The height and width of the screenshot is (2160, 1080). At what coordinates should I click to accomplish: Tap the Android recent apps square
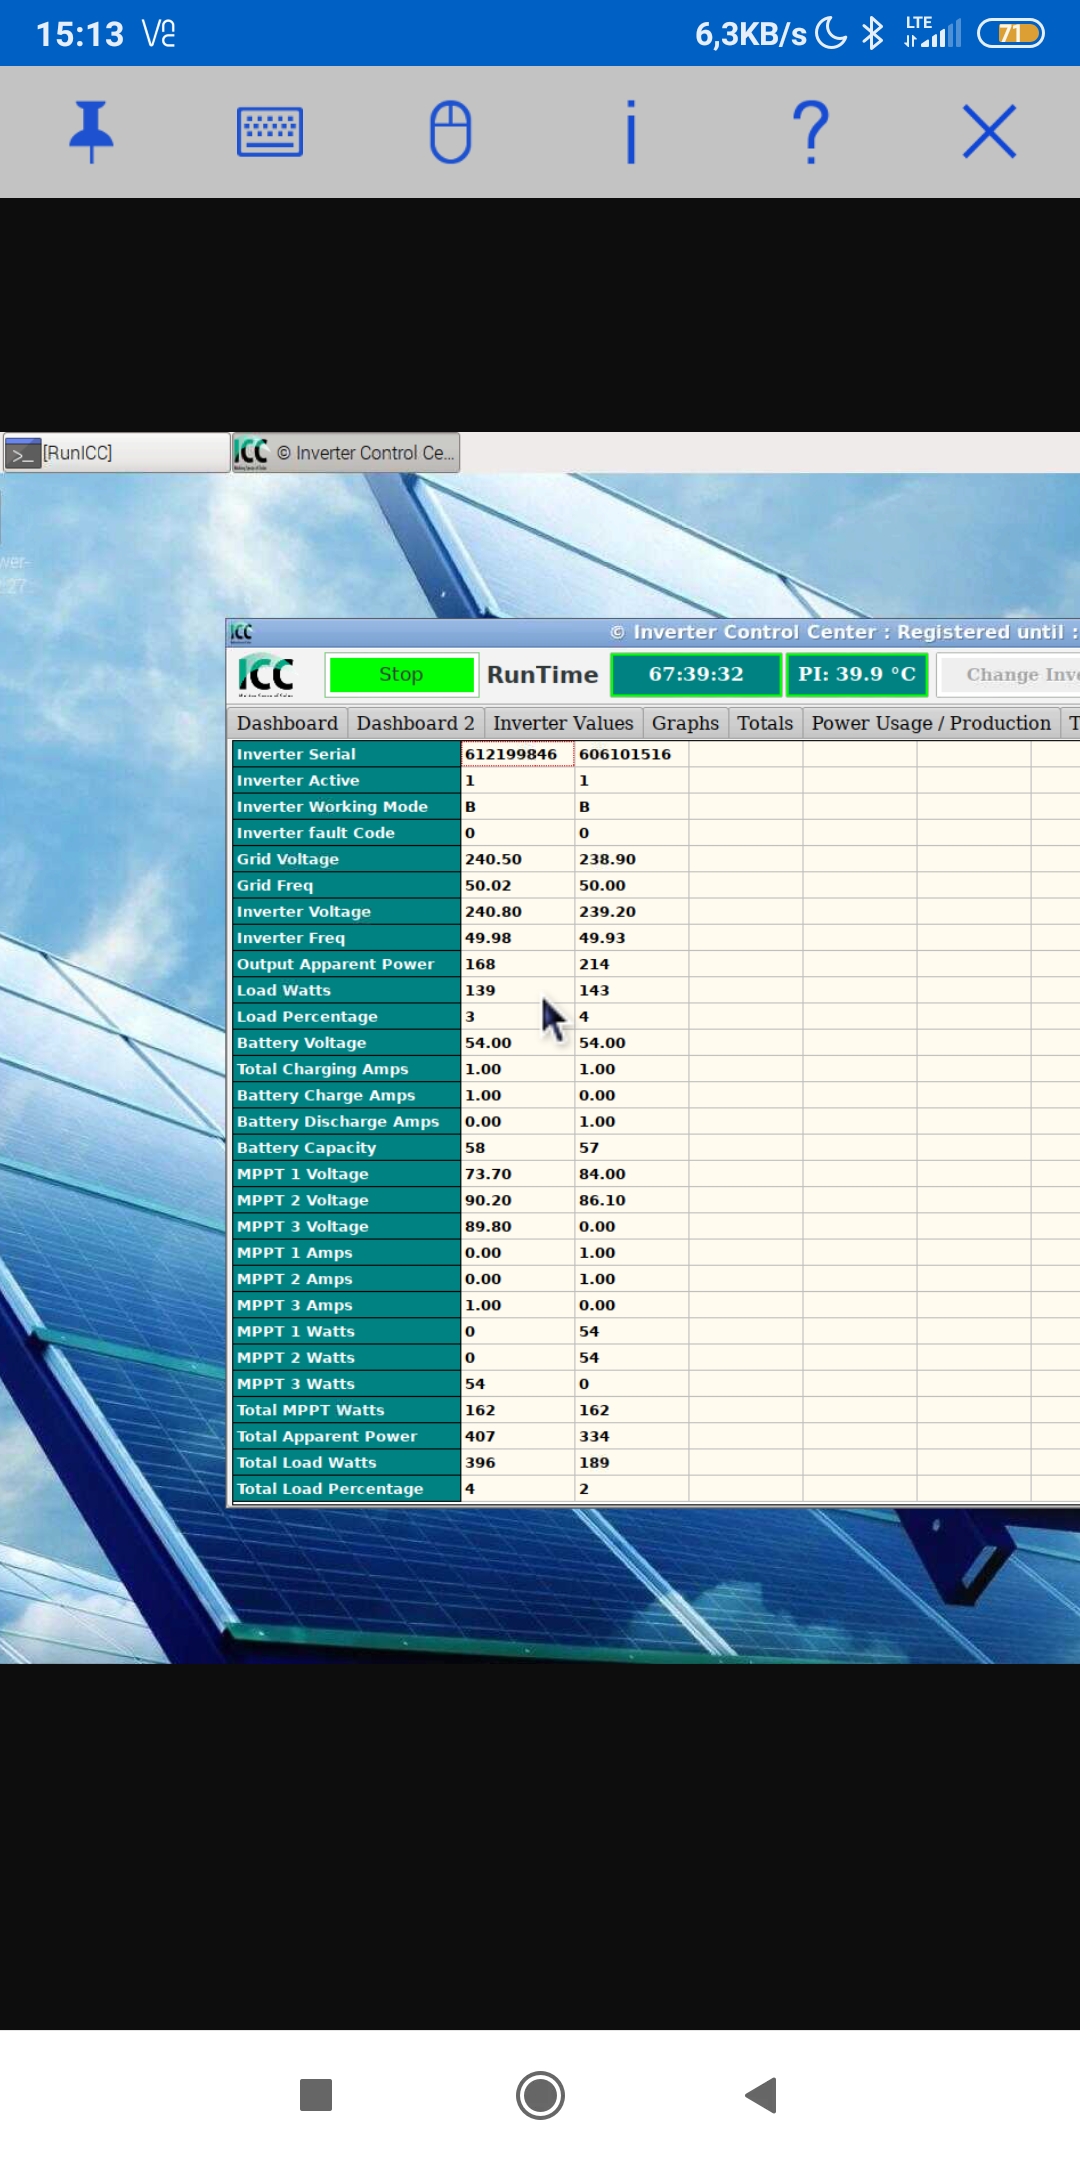pyautogui.click(x=316, y=2094)
